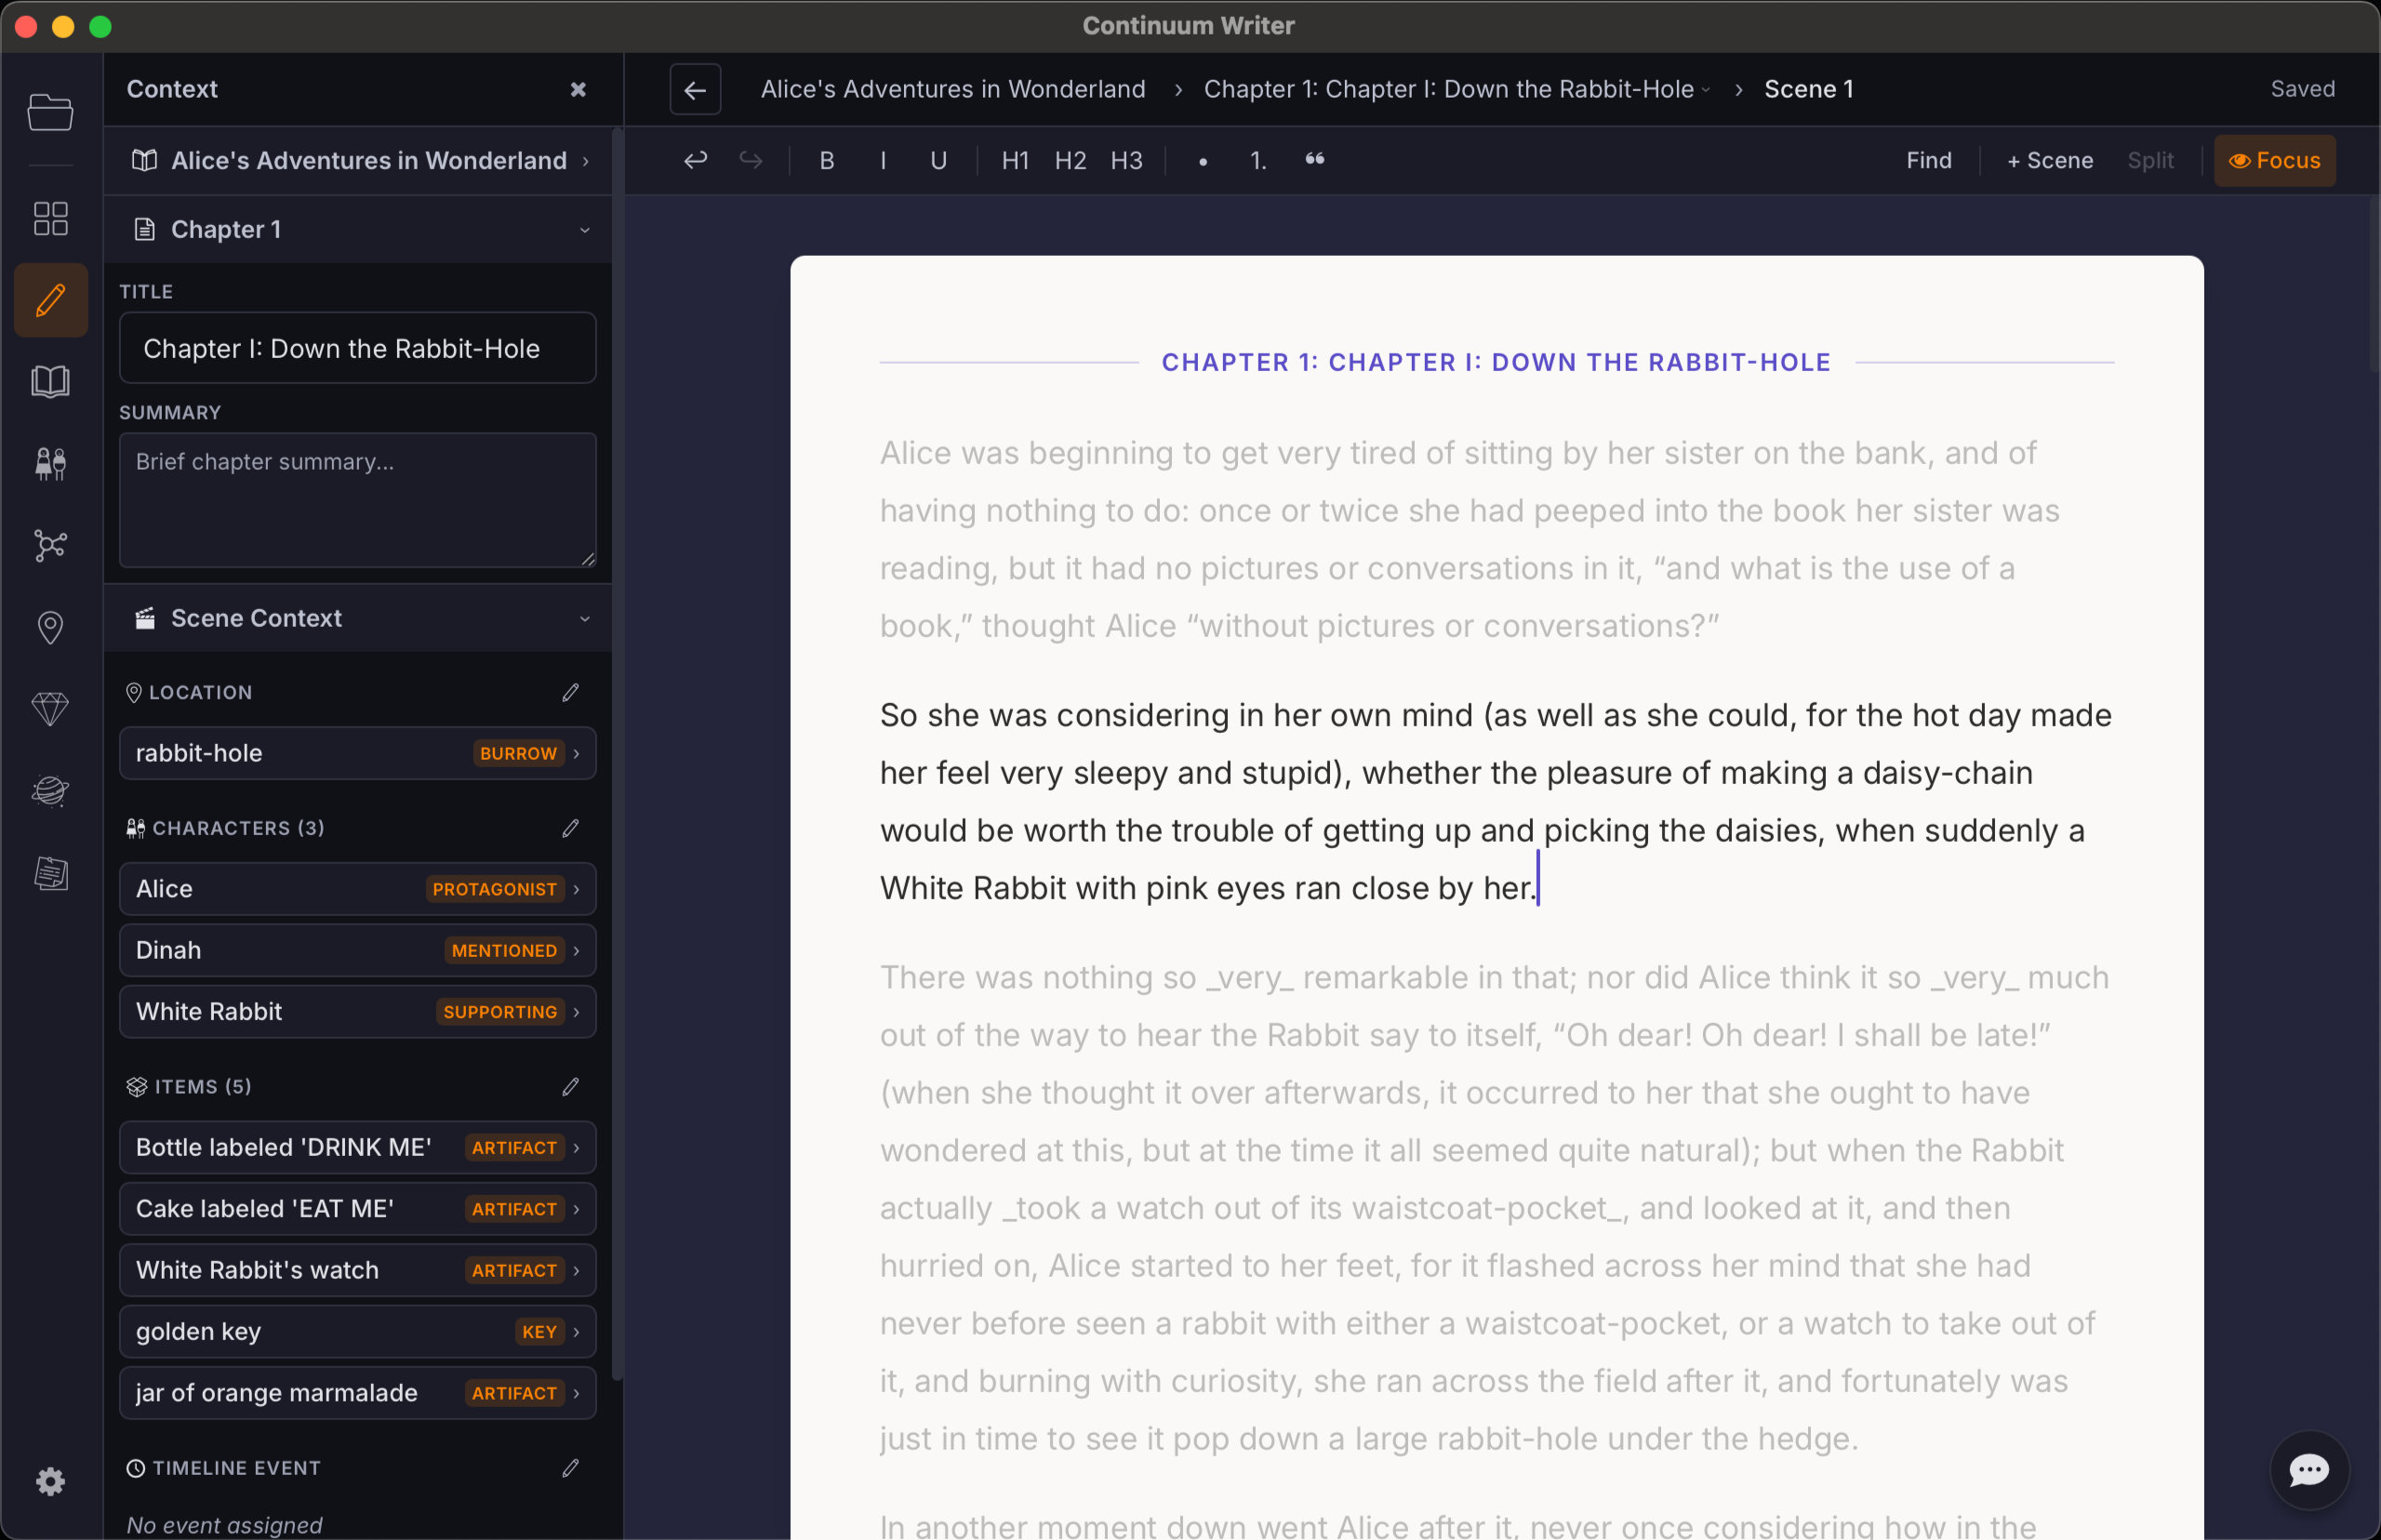Image resolution: width=2381 pixels, height=1540 pixels.
Task: Open the diamond items icon in sidebar
Action: tap(50, 709)
